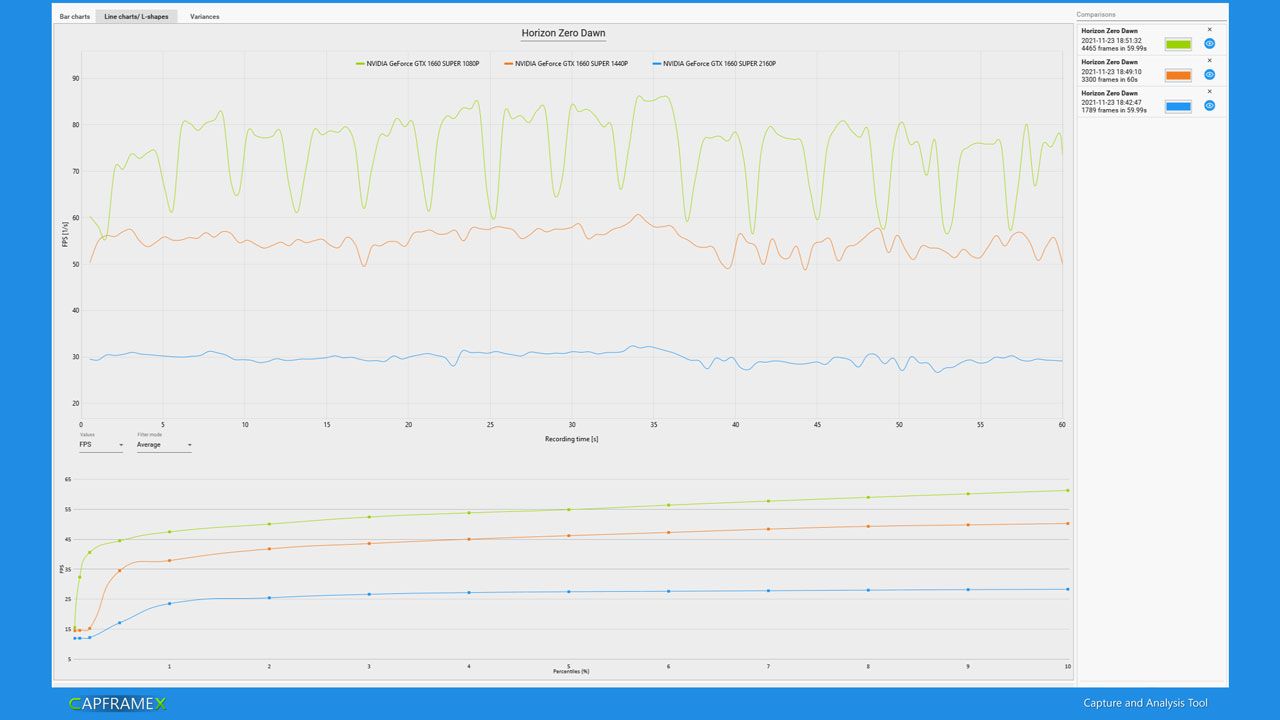
Task: Click the Comparisons panel heading
Action: pos(1096,15)
